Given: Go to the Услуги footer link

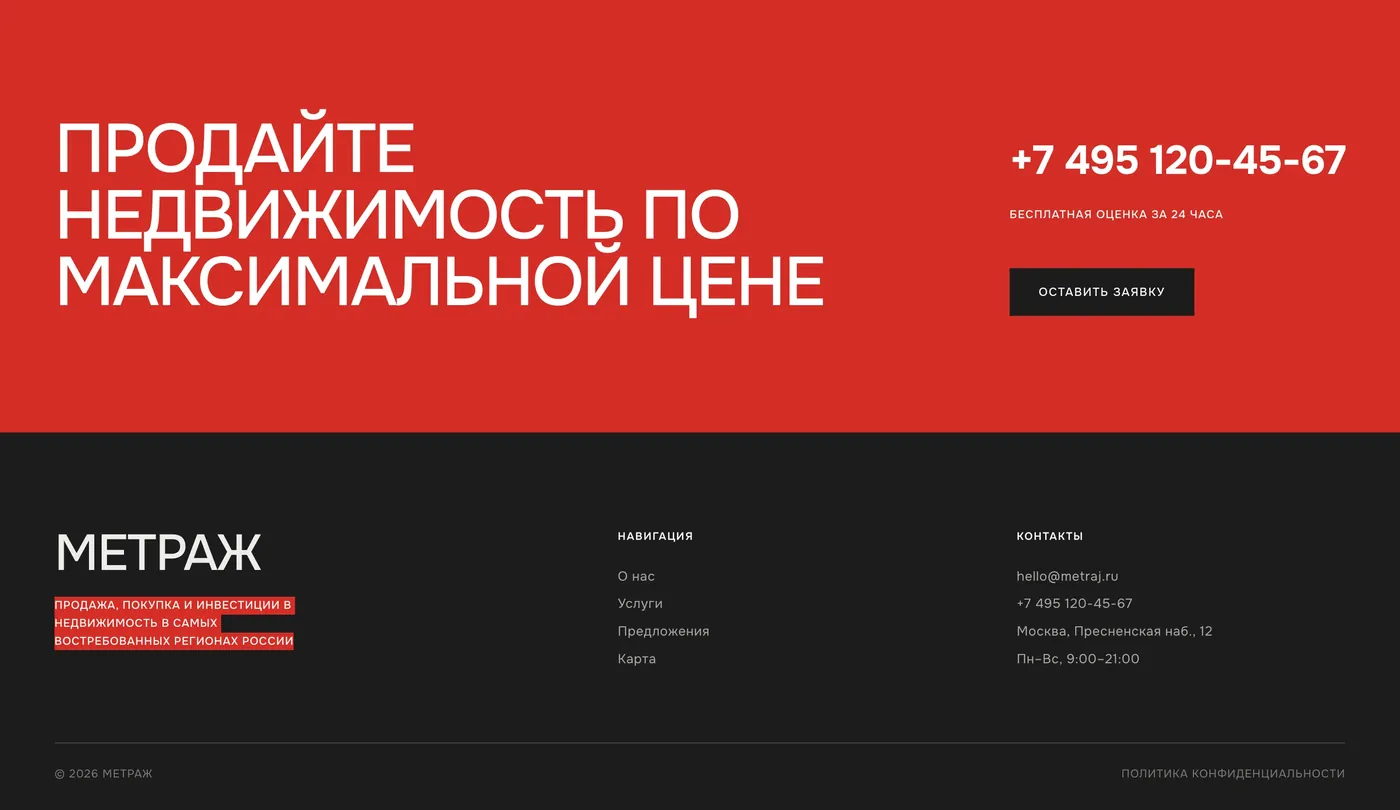Looking at the screenshot, I should coord(640,604).
